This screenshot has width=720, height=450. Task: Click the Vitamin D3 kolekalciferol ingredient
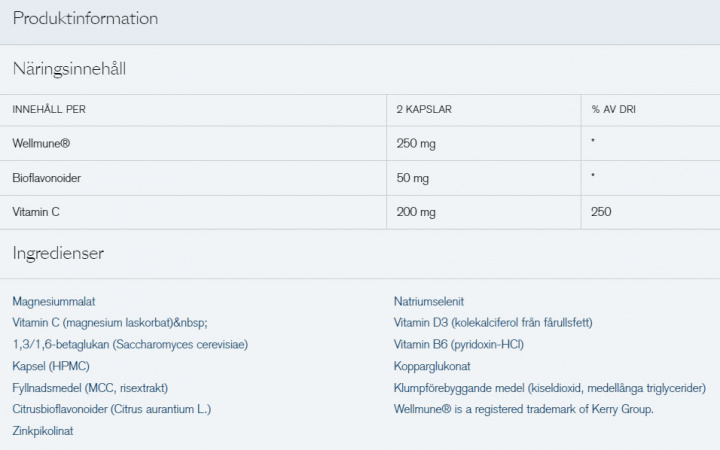tap(493, 322)
